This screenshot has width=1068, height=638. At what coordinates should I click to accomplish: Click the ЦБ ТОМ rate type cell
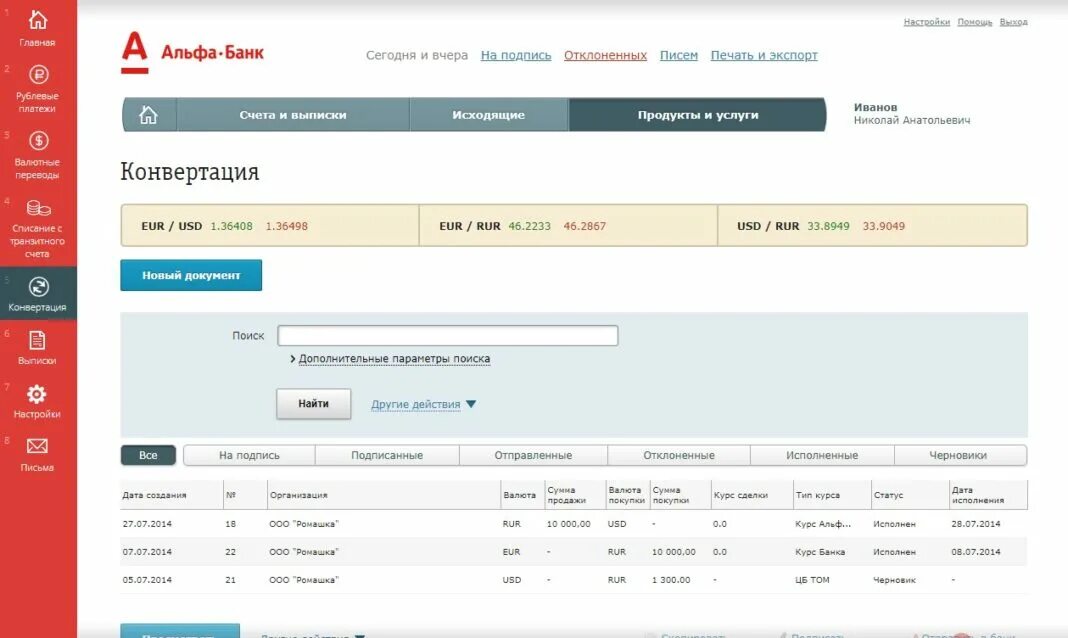812,580
